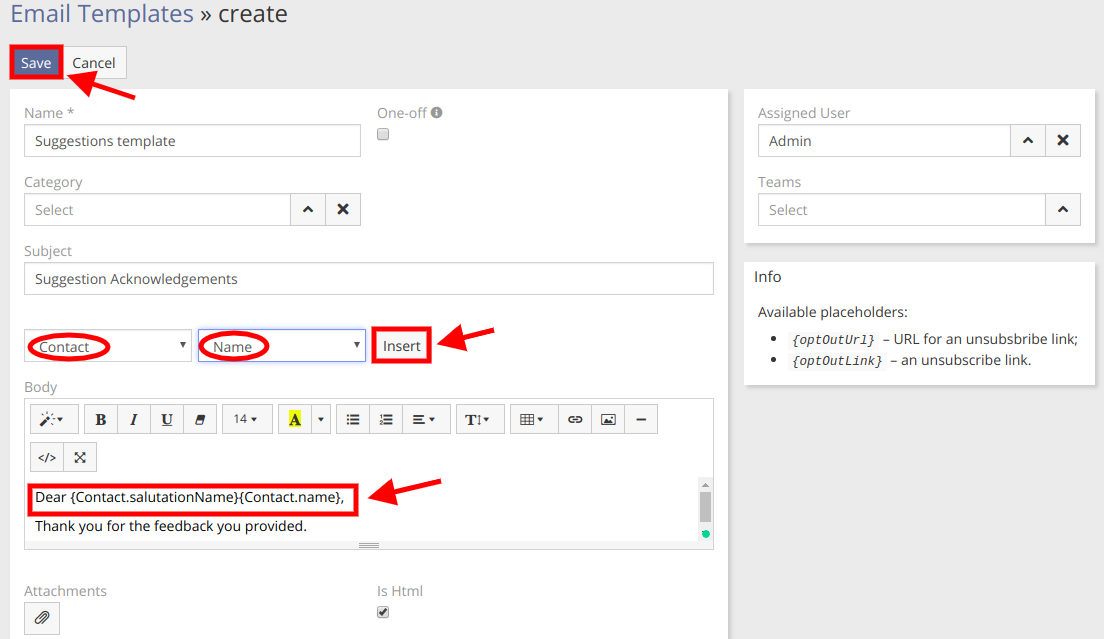Image resolution: width=1104 pixels, height=639 pixels.
Task: Open the font size 14 dropdown
Action: pyautogui.click(x=246, y=419)
